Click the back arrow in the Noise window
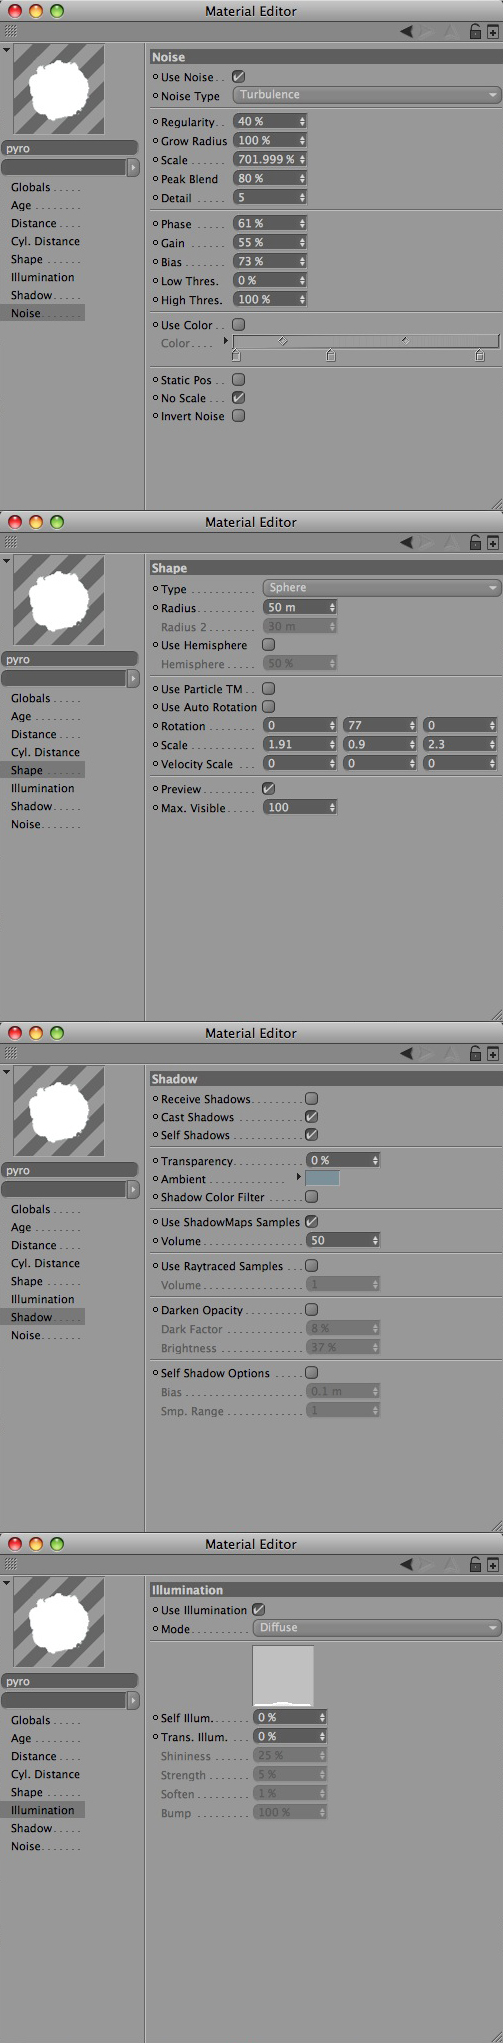 point(406,32)
